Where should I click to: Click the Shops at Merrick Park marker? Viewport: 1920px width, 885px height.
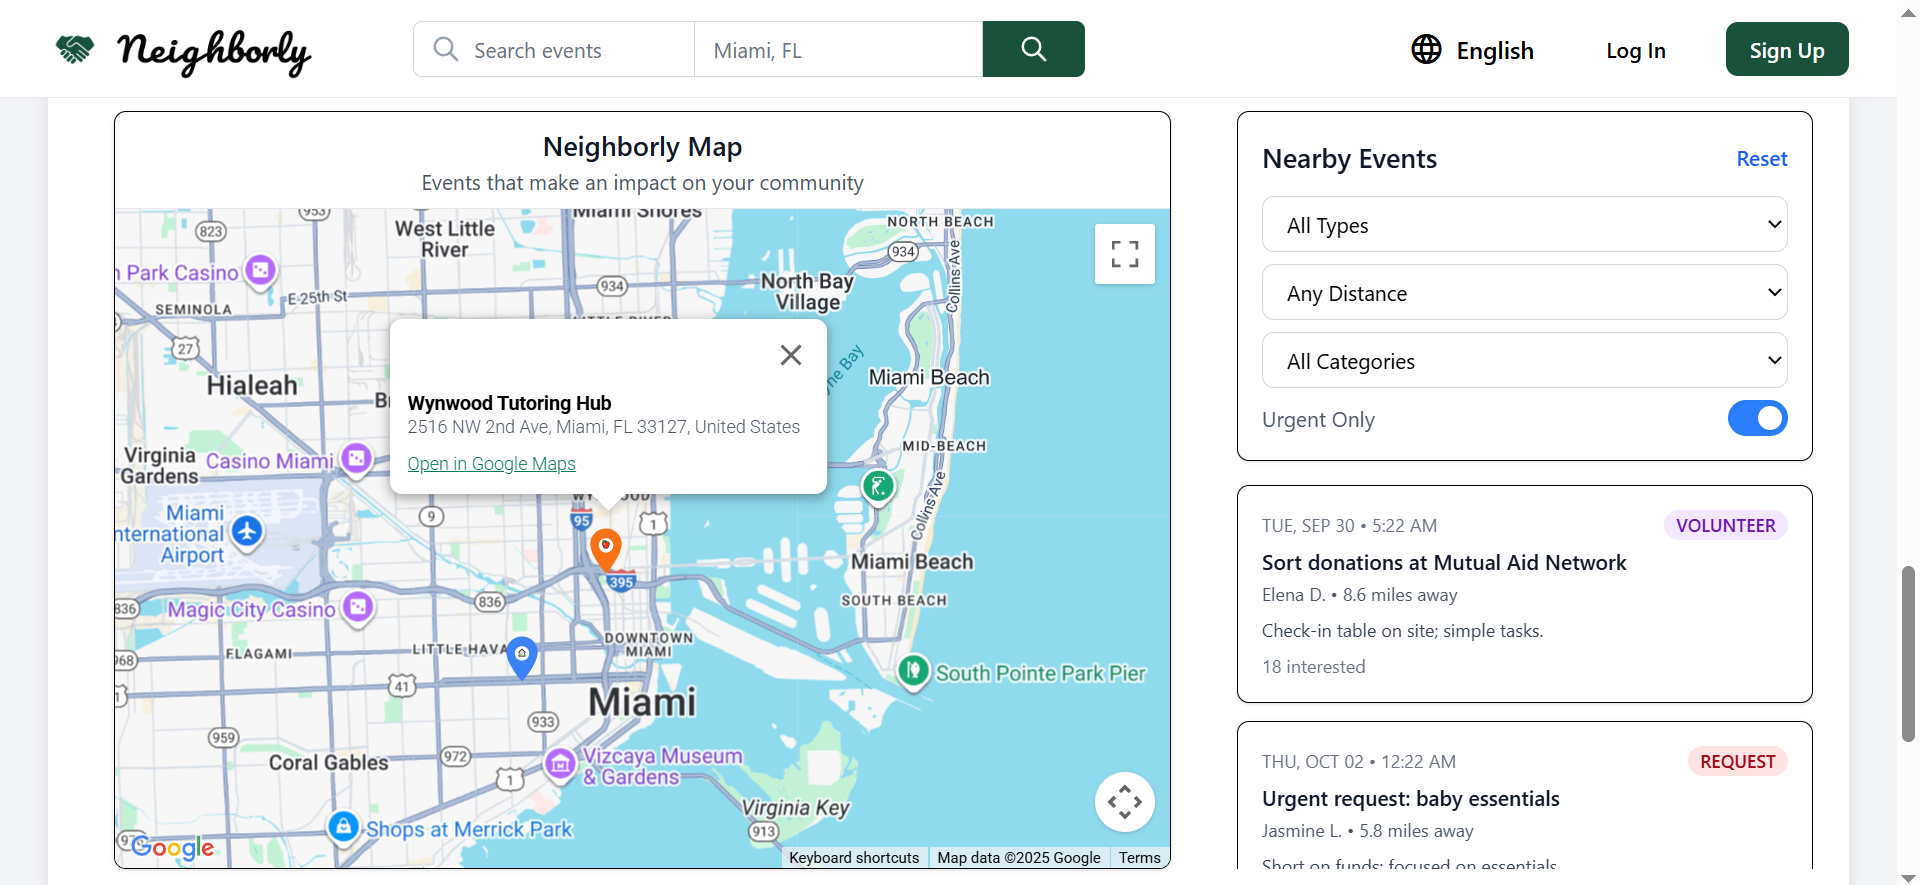tap(343, 827)
